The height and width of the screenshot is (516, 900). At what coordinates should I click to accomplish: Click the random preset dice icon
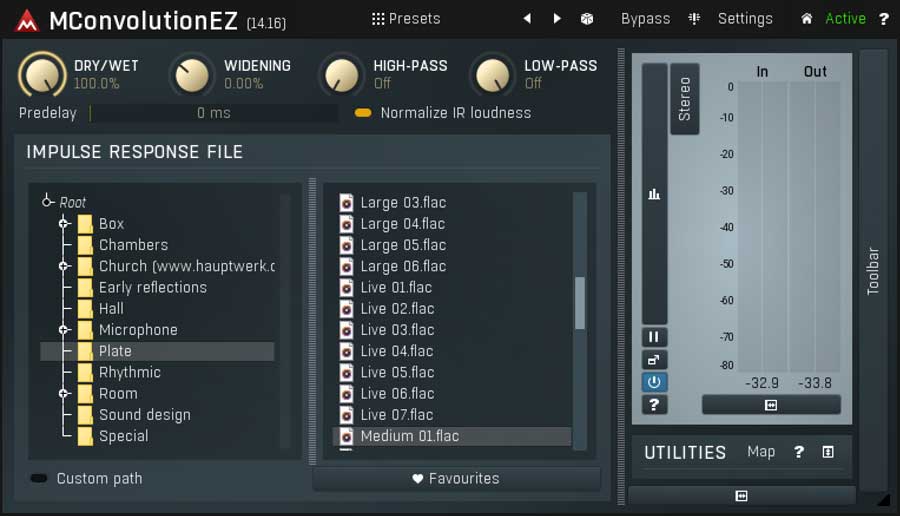click(587, 19)
